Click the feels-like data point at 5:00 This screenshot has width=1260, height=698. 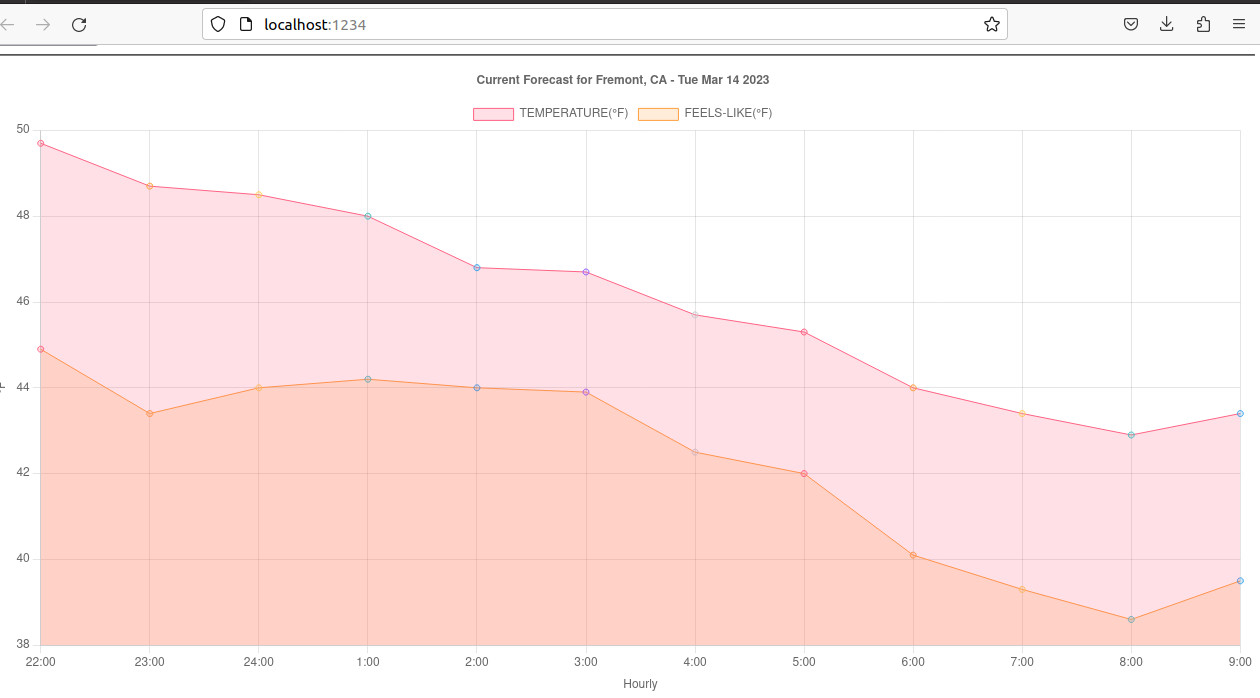804,474
